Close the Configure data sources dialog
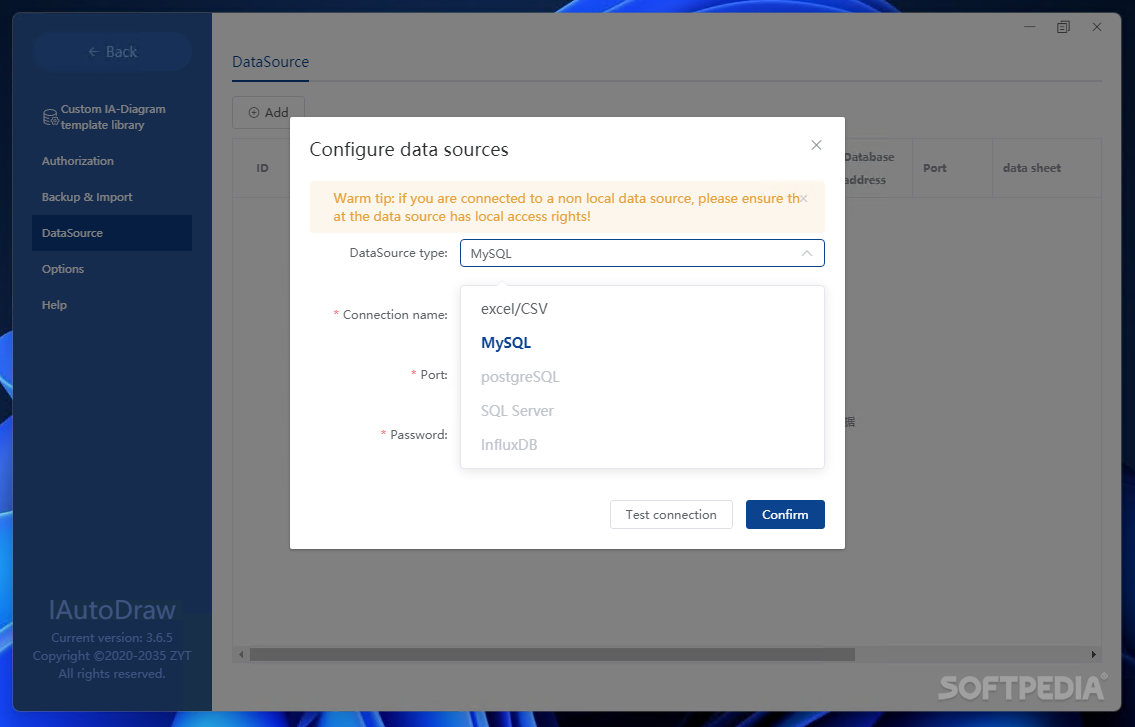The height and width of the screenshot is (727, 1135). click(816, 145)
